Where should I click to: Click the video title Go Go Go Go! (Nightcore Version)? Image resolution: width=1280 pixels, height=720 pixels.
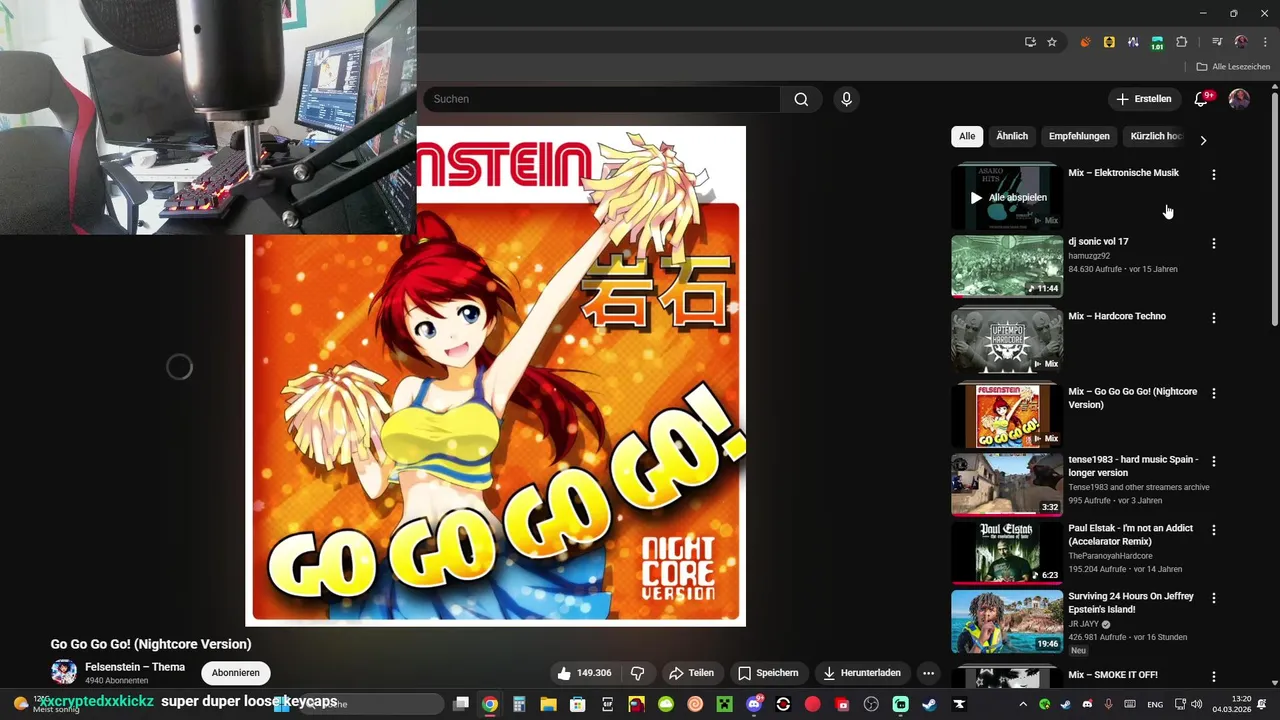pos(151,644)
